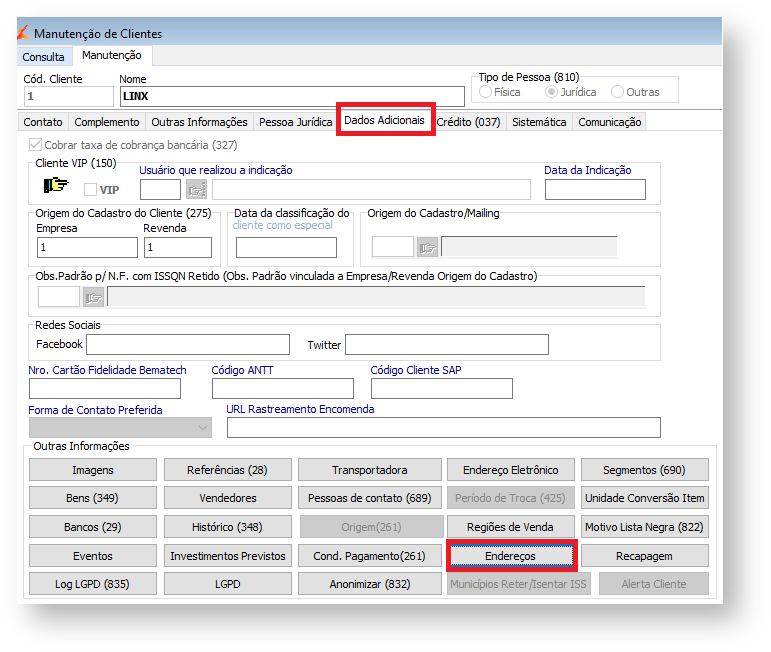Select the Física radio button
The image size is (771, 652).
[486, 92]
